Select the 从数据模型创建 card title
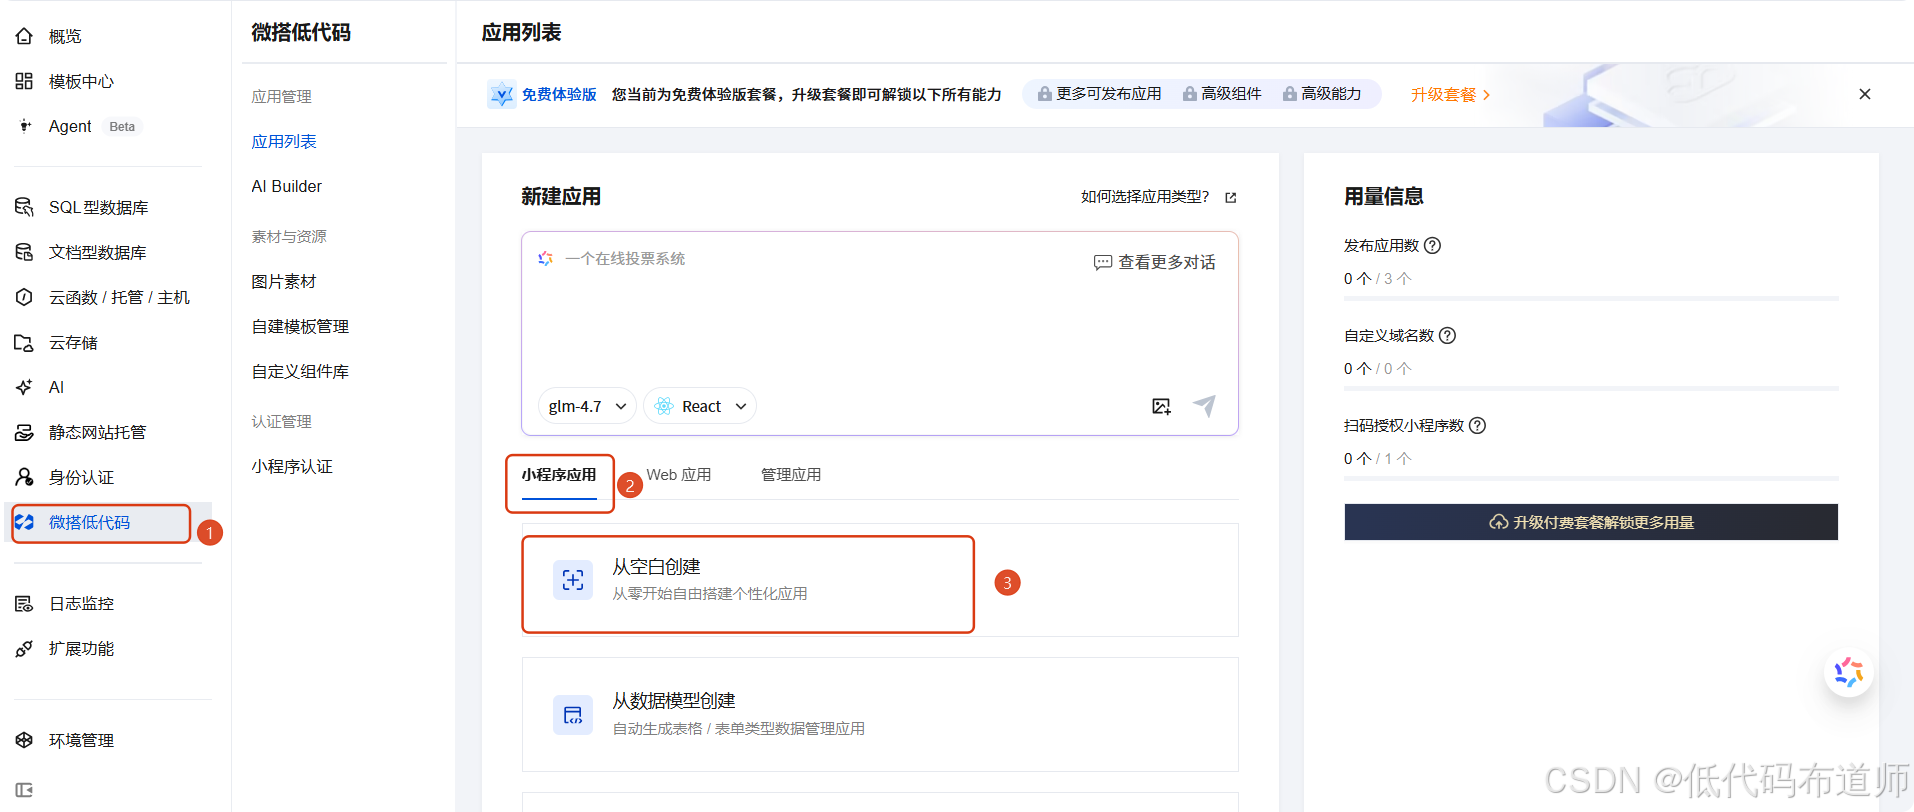The height and width of the screenshot is (812, 1914). pos(674,701)
